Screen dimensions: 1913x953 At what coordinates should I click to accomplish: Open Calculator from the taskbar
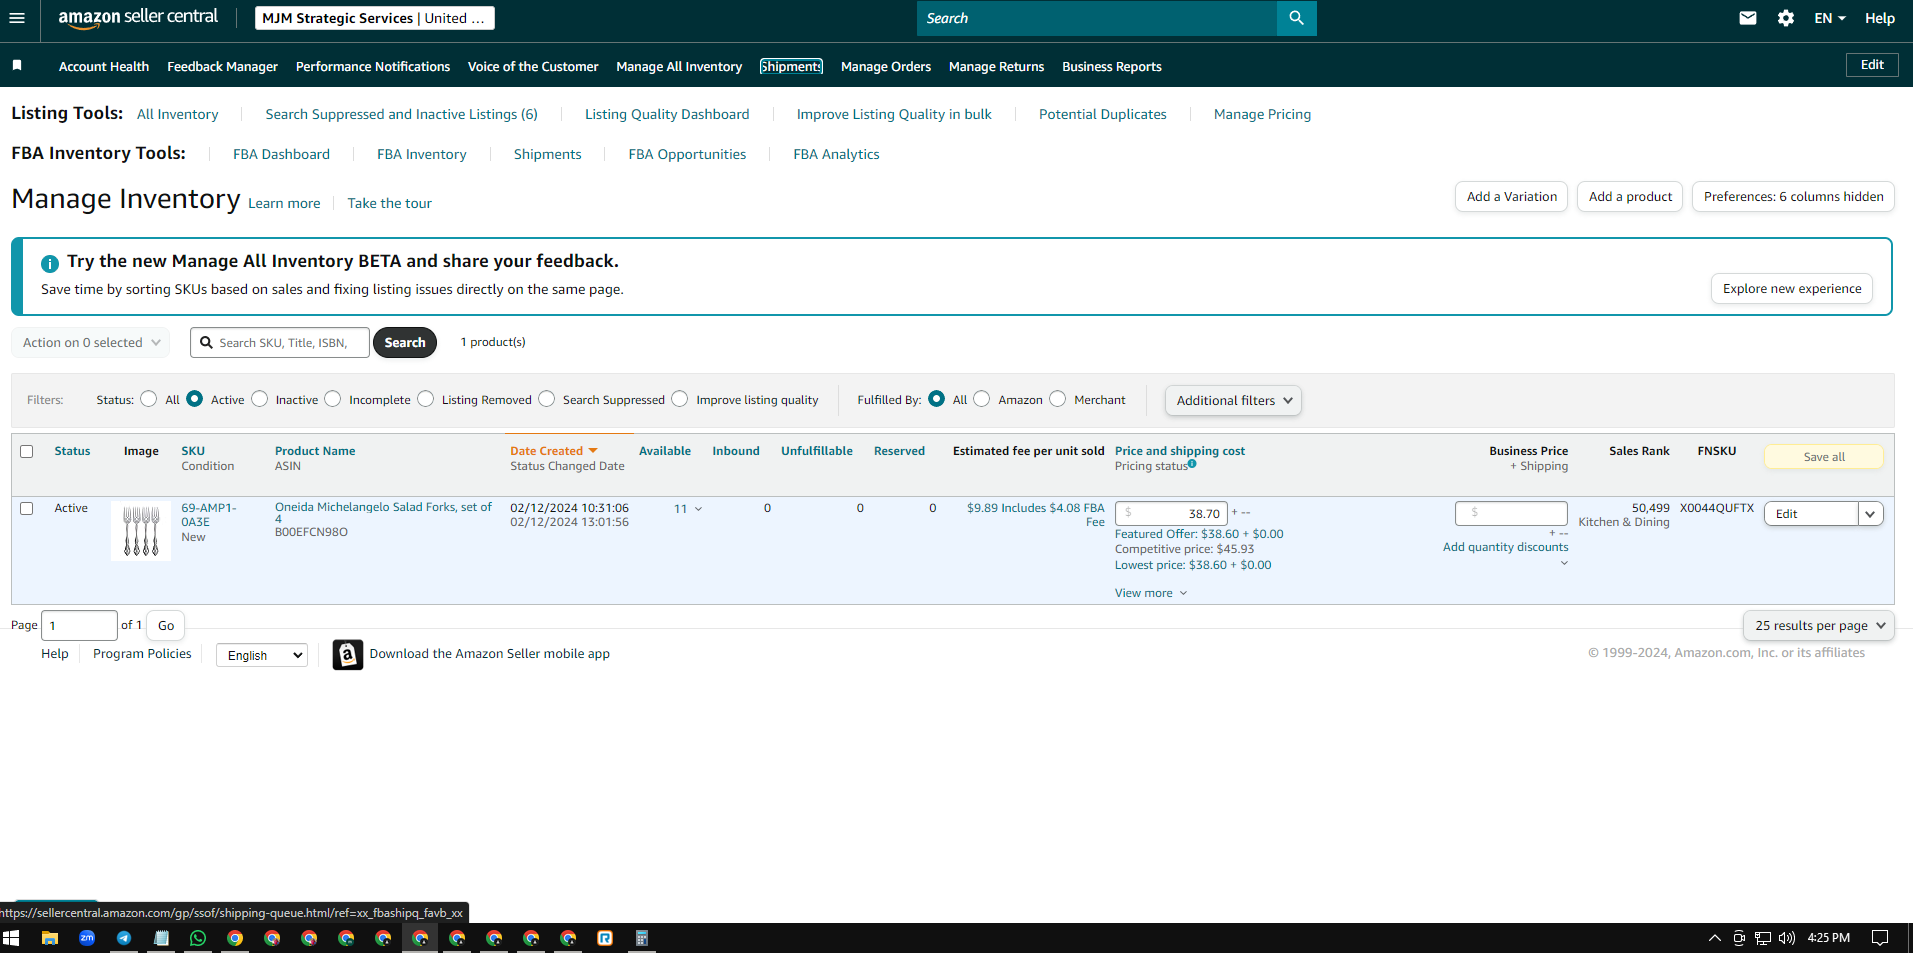coord(642,938)
